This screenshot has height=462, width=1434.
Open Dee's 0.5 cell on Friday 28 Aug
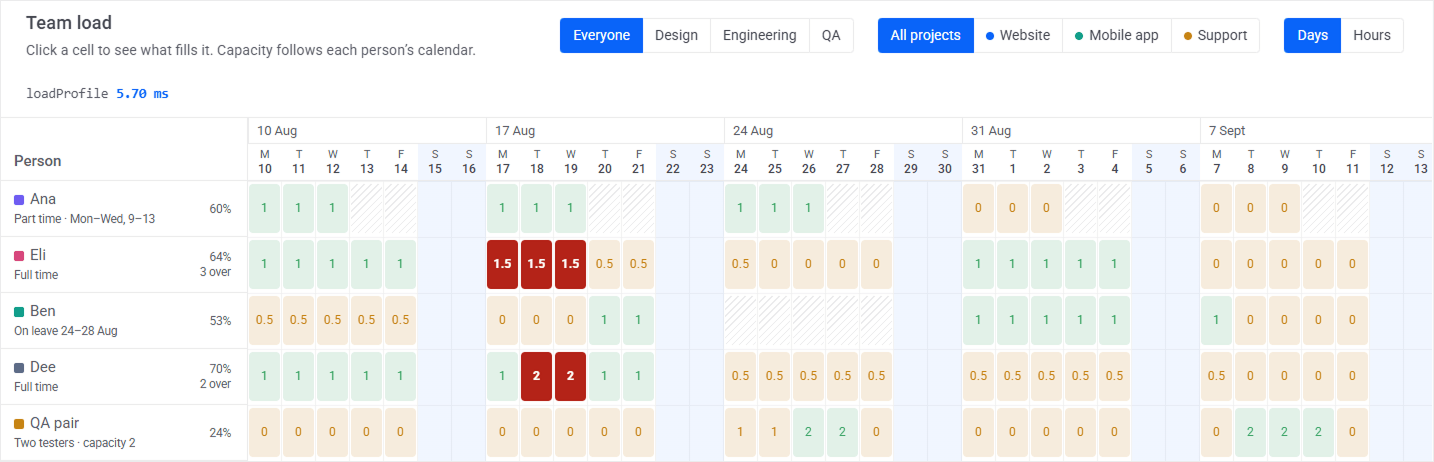point(877,376)
